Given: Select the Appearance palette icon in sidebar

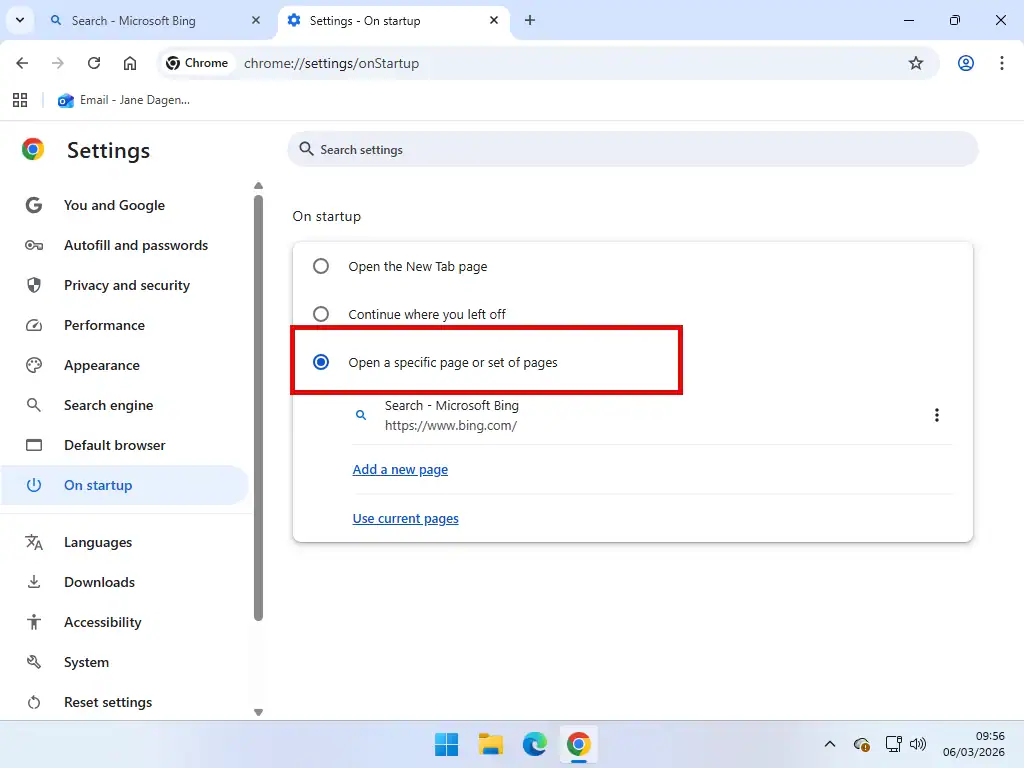Looking at the screenshot, I should tap(34, 365).
